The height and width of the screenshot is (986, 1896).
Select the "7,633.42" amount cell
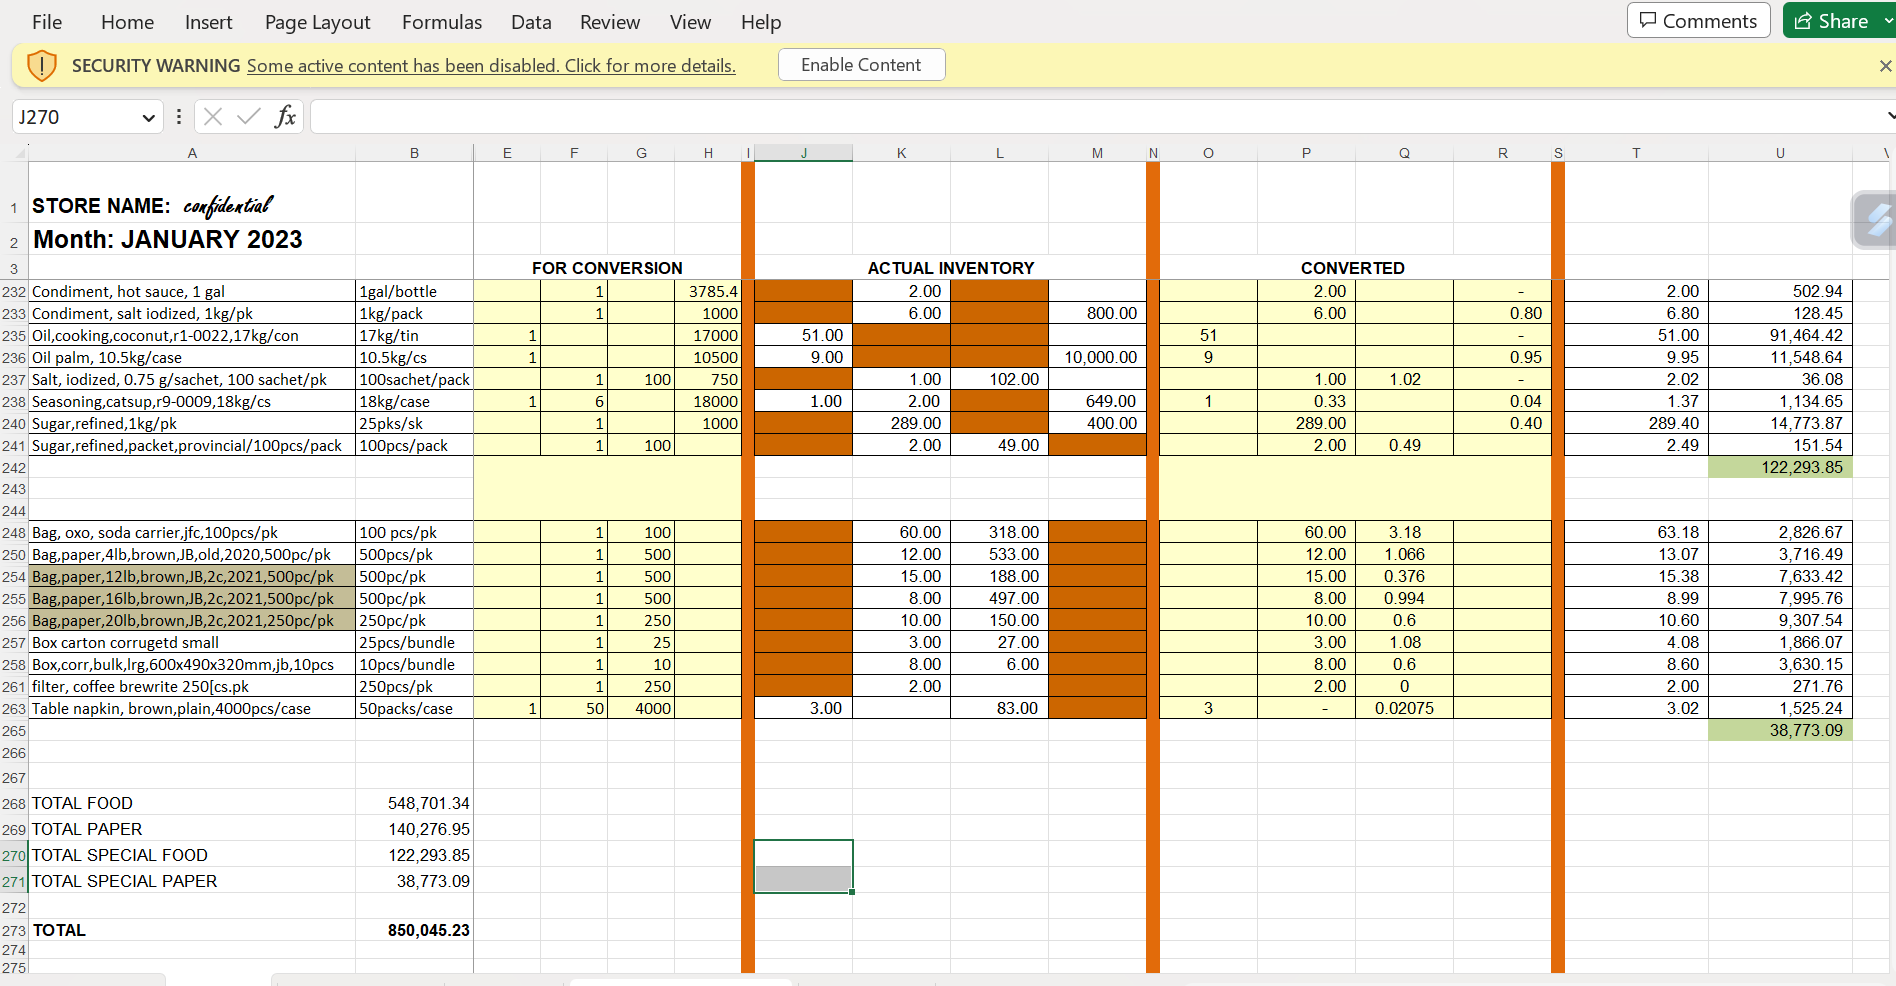[1780, 576]
